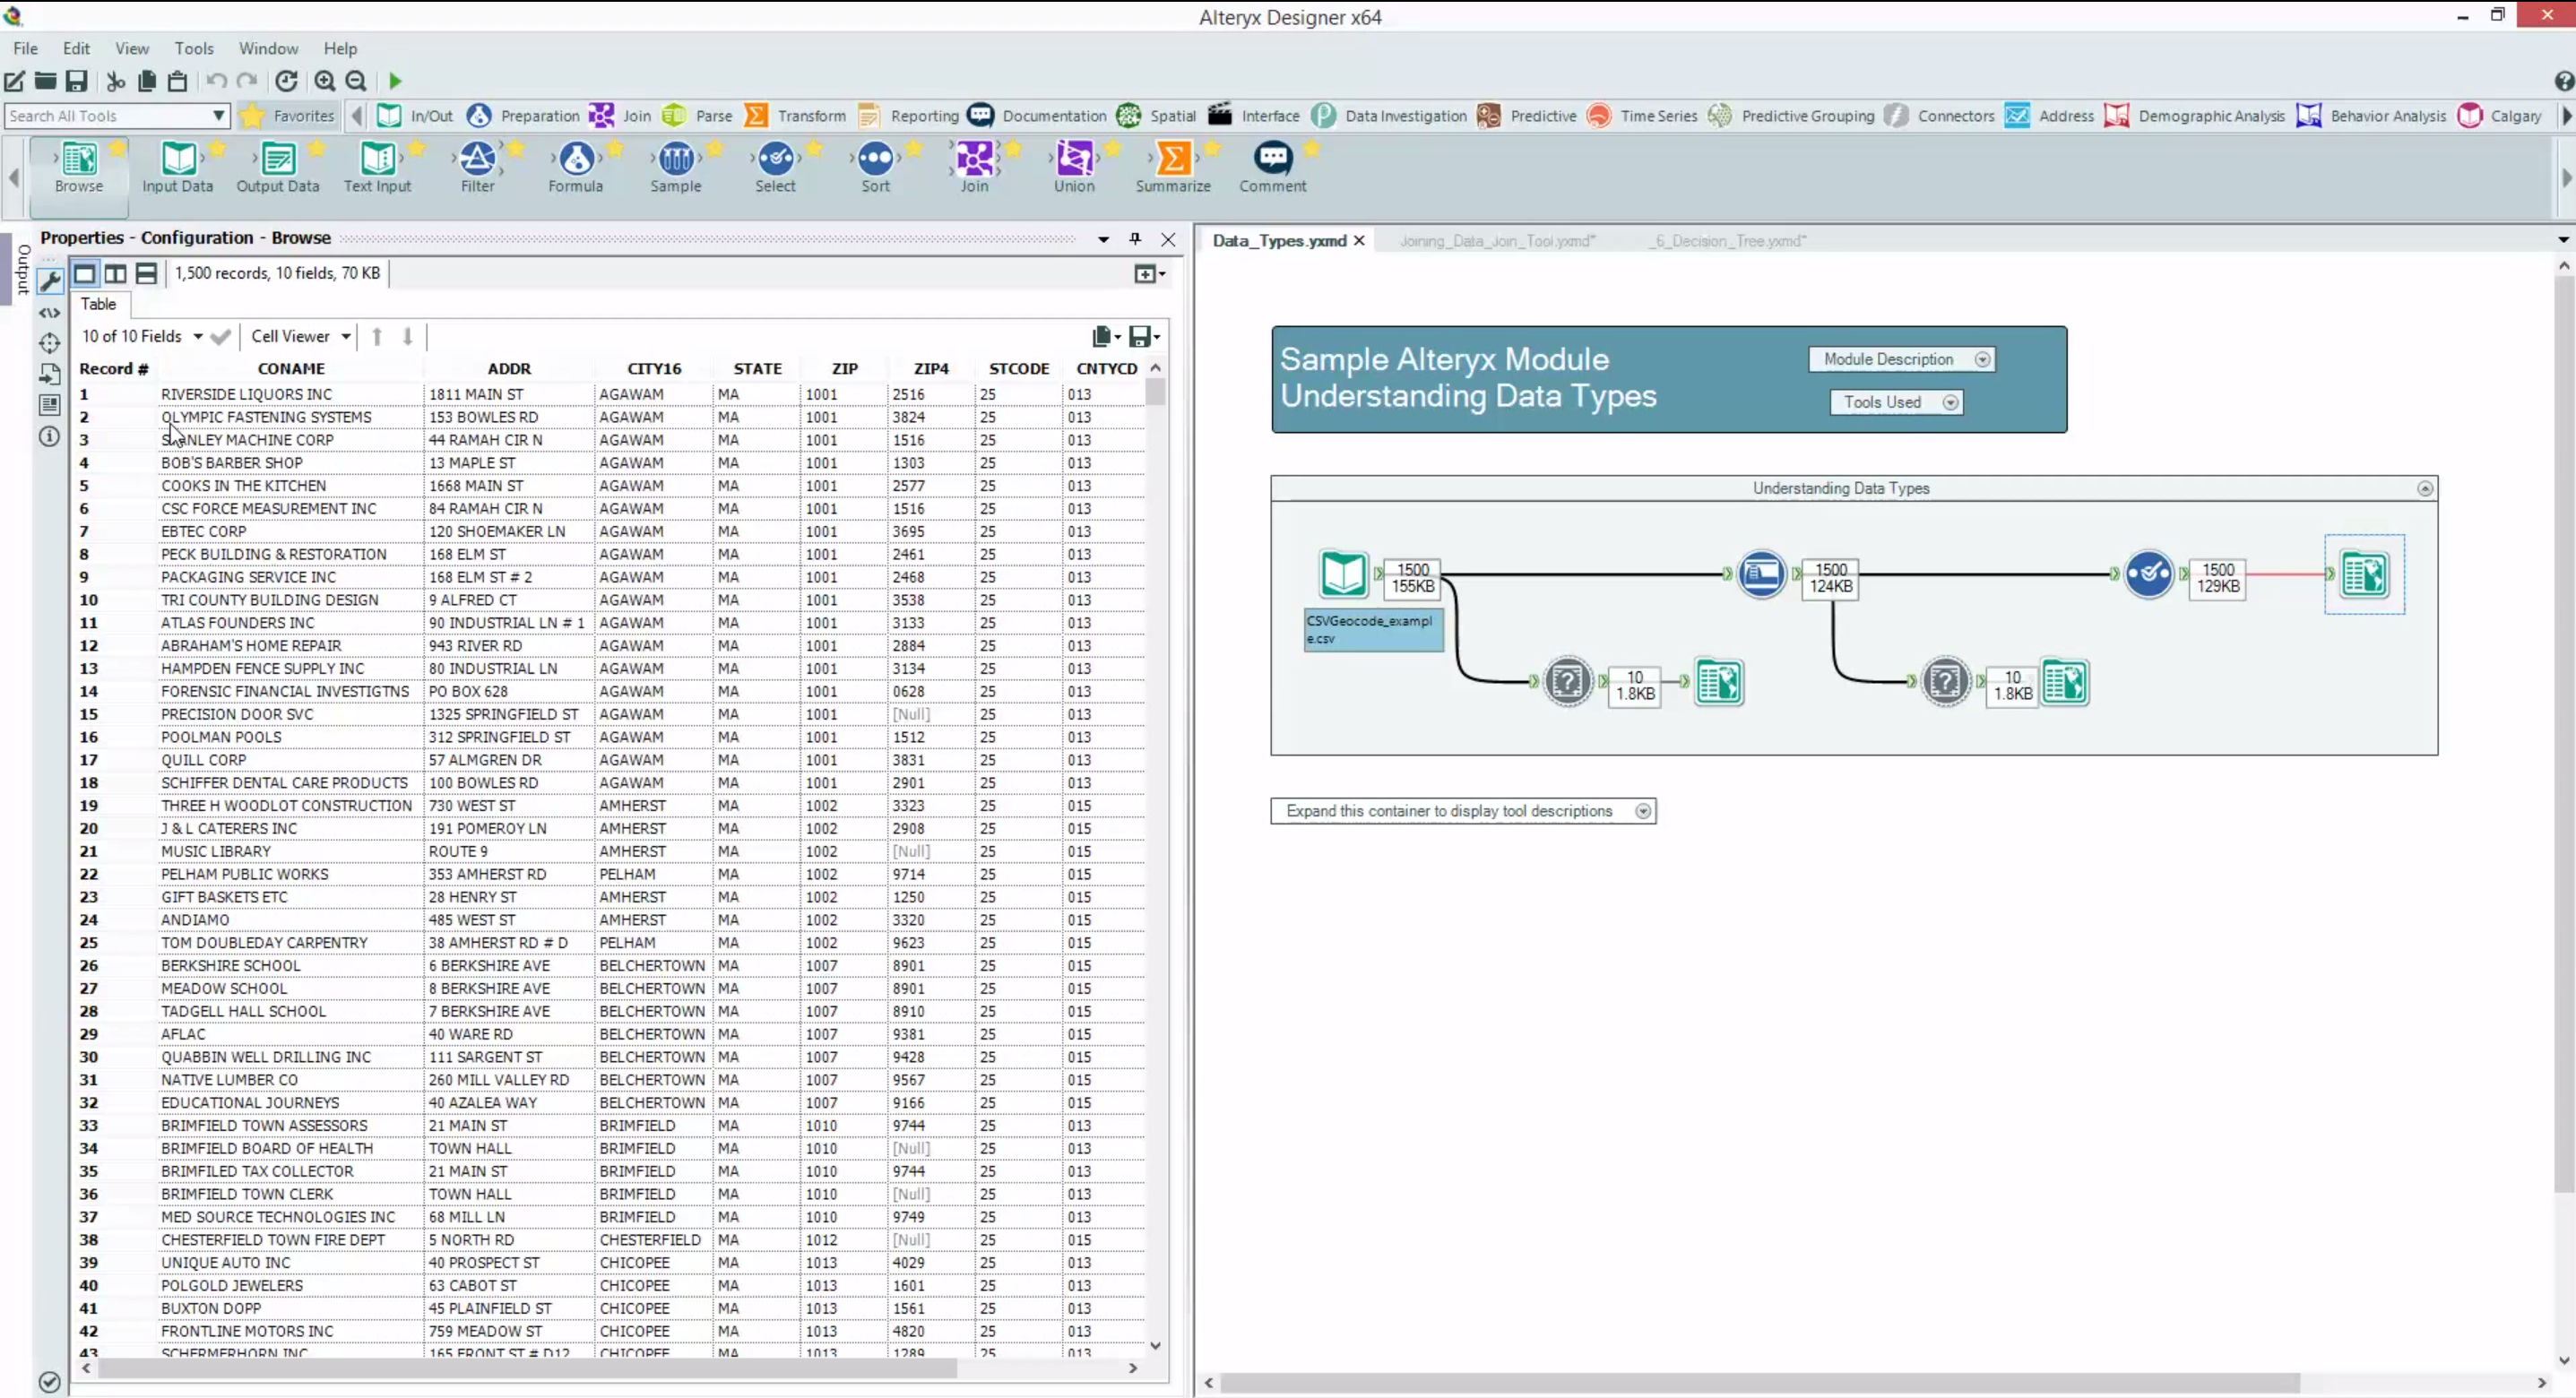Click the Input Data node on canvas
2576x1398 pixels.
pos(1342,574)
